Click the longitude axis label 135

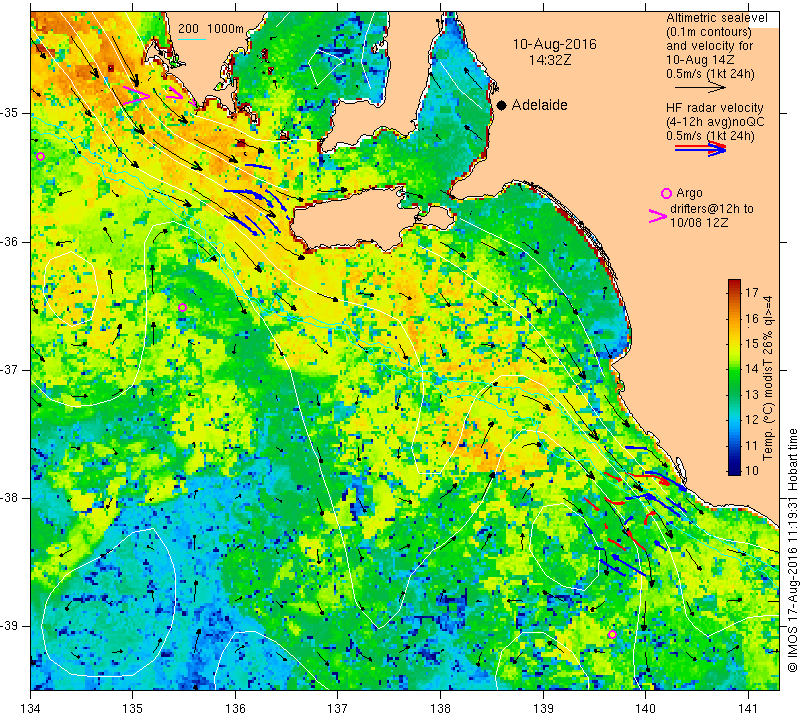coord(133,709)
